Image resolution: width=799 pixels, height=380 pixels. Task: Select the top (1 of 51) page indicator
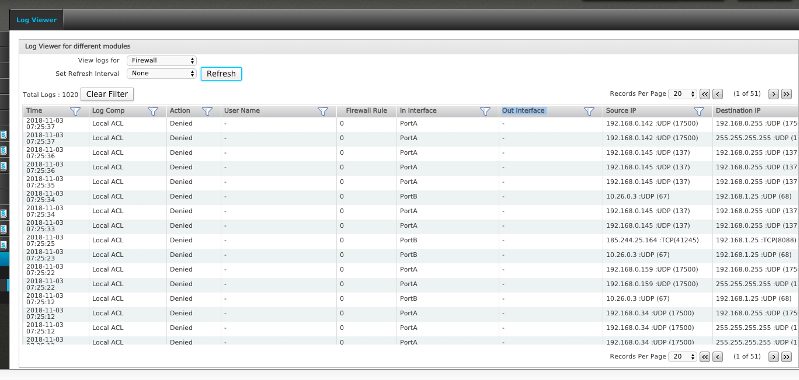[x=747, y=94]
